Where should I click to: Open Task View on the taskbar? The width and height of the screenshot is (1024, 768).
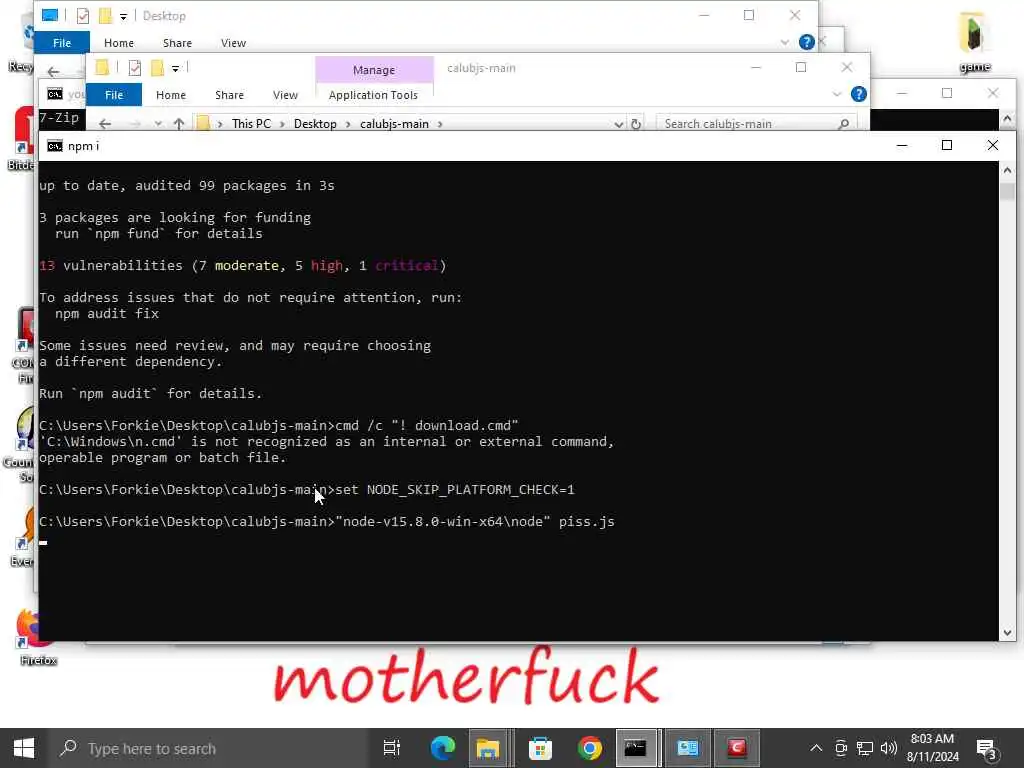point(392,748)
